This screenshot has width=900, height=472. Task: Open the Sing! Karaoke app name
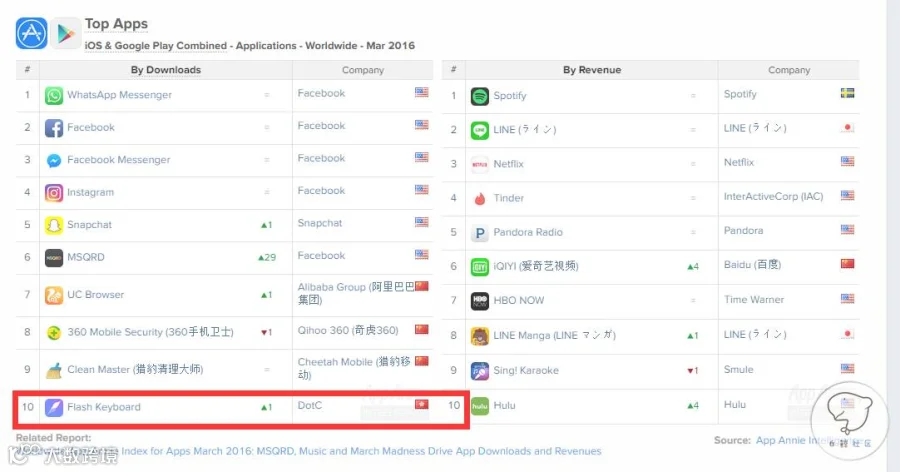(526, 370)
